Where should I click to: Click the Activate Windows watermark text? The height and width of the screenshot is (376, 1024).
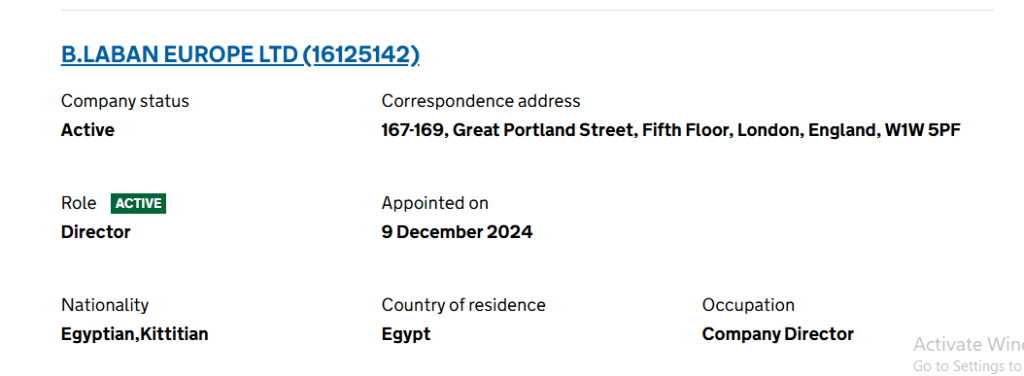tap(968, 344)
